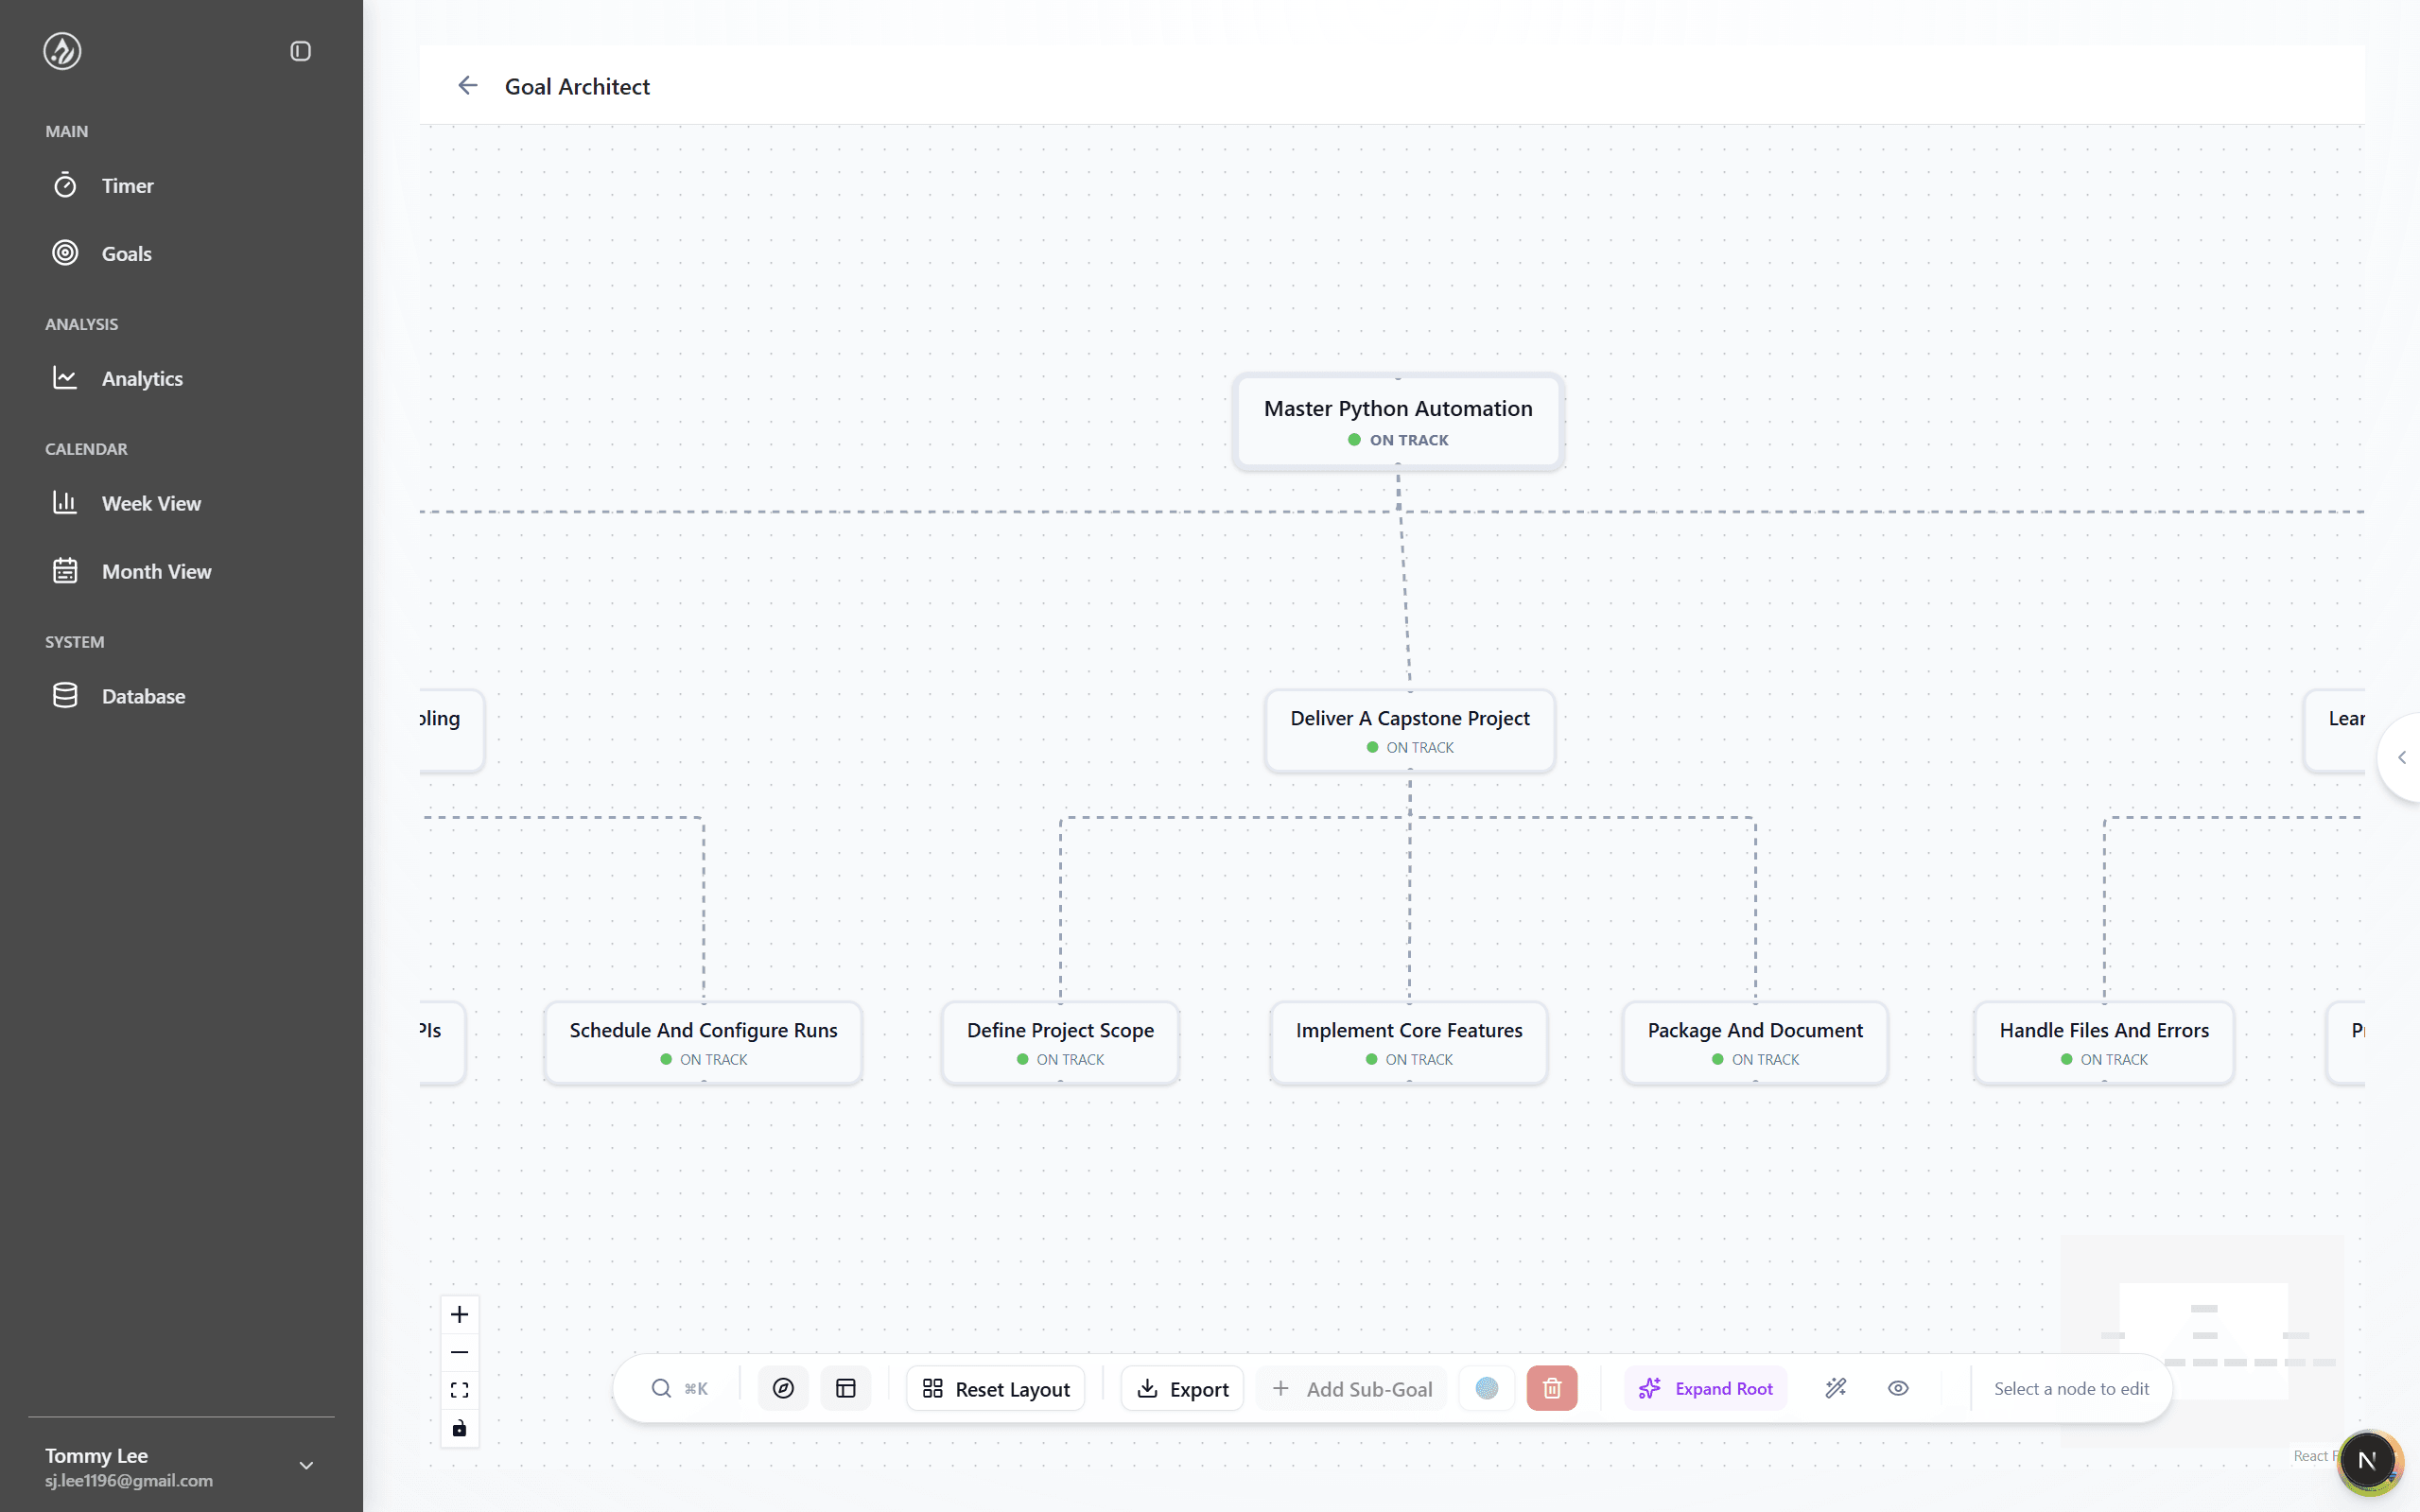The image size is (2420, 1512).
Task: Click the red trash delete button
Action: pos(1551,1388)
